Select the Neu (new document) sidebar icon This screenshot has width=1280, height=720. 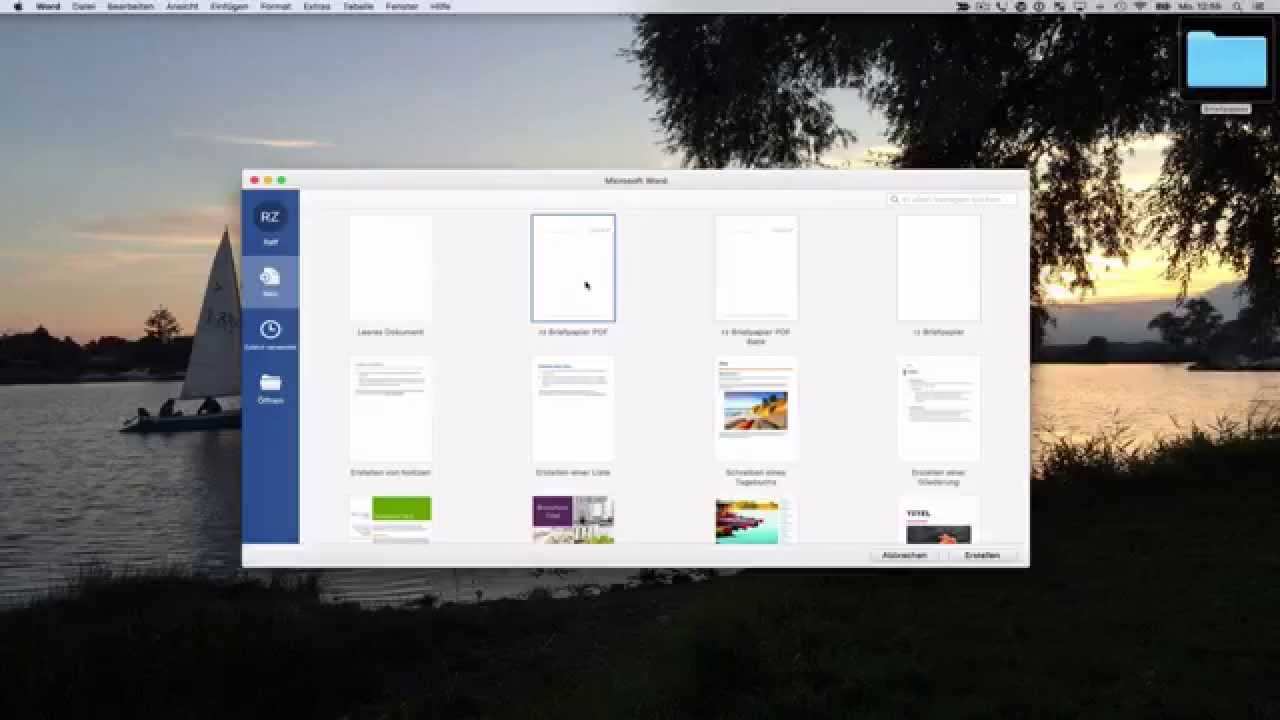click(270, 277)
